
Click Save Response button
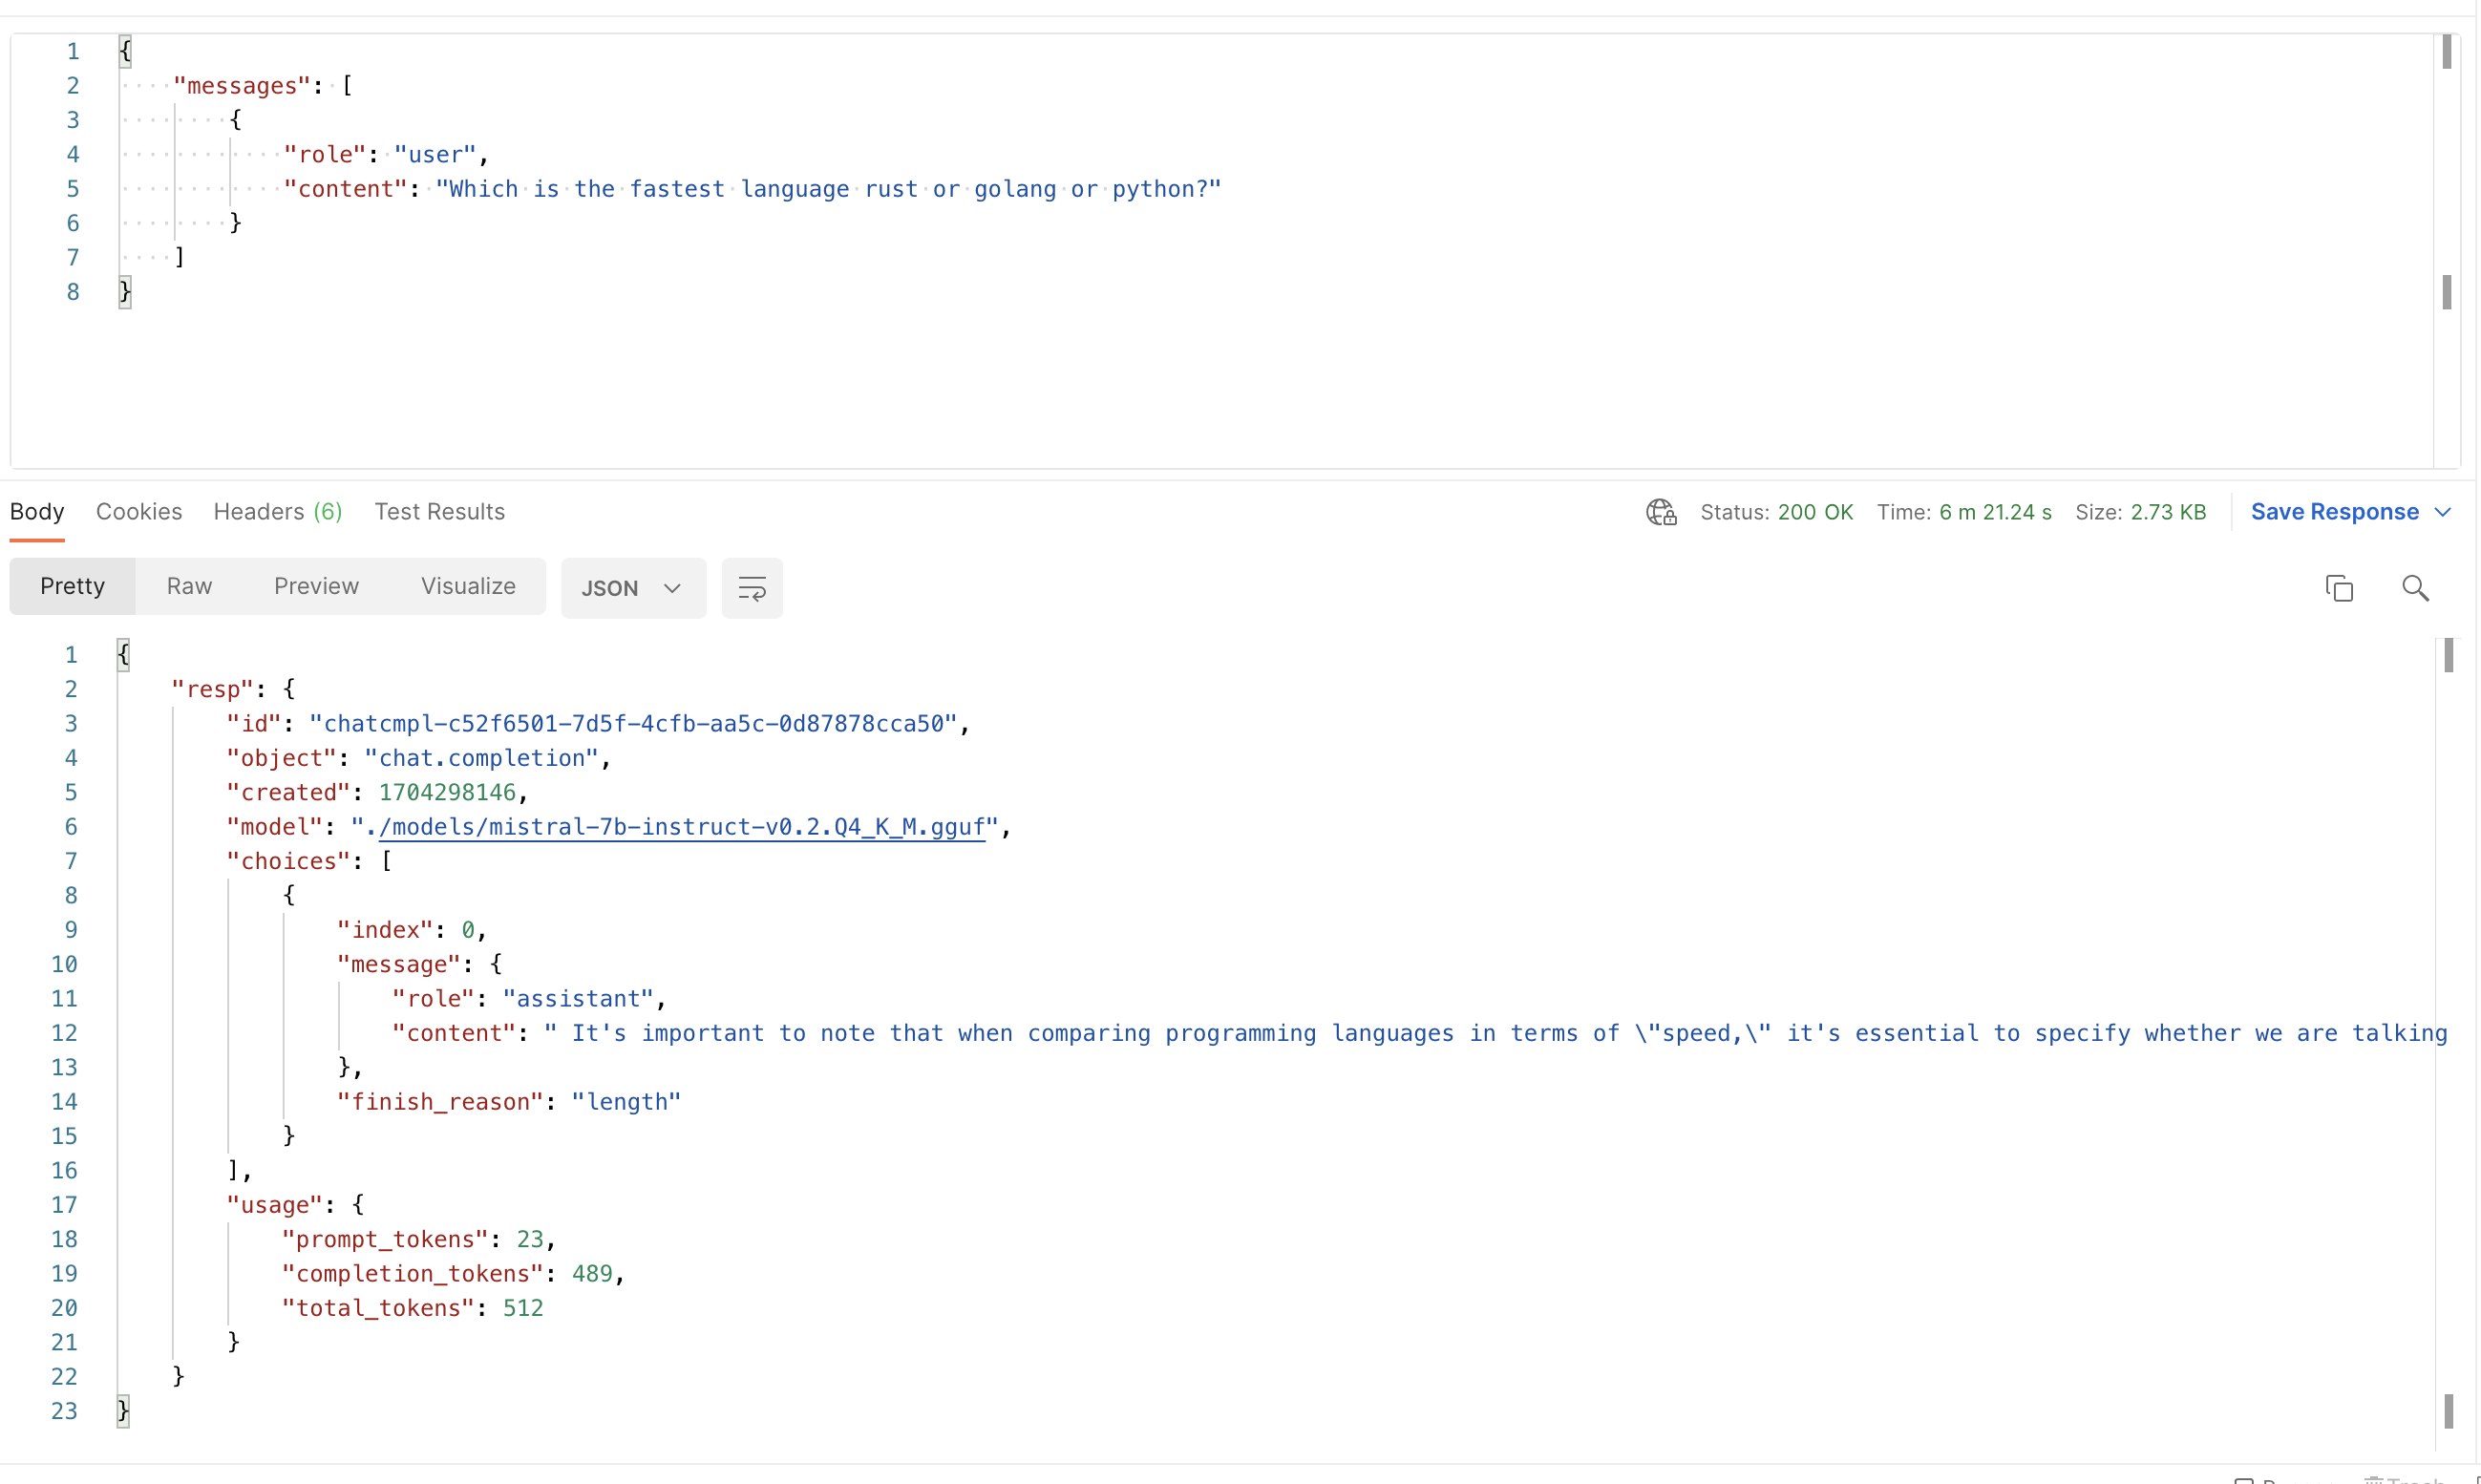2334,512
